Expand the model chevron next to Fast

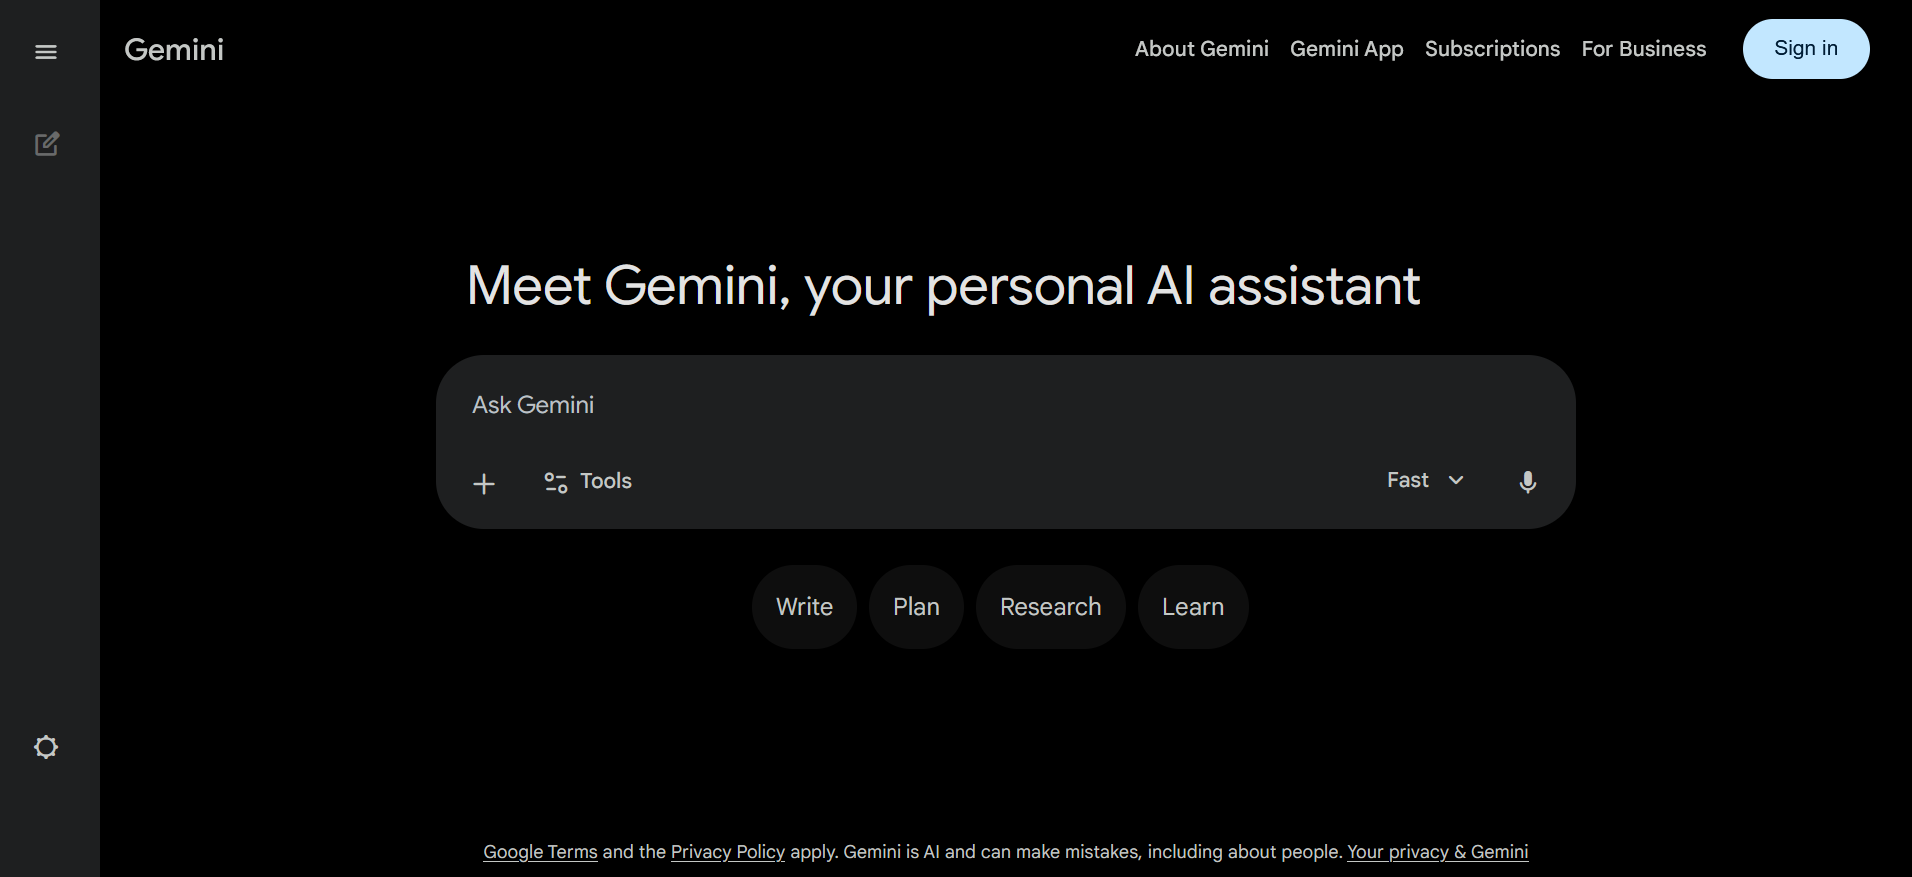pos(1456,481)
